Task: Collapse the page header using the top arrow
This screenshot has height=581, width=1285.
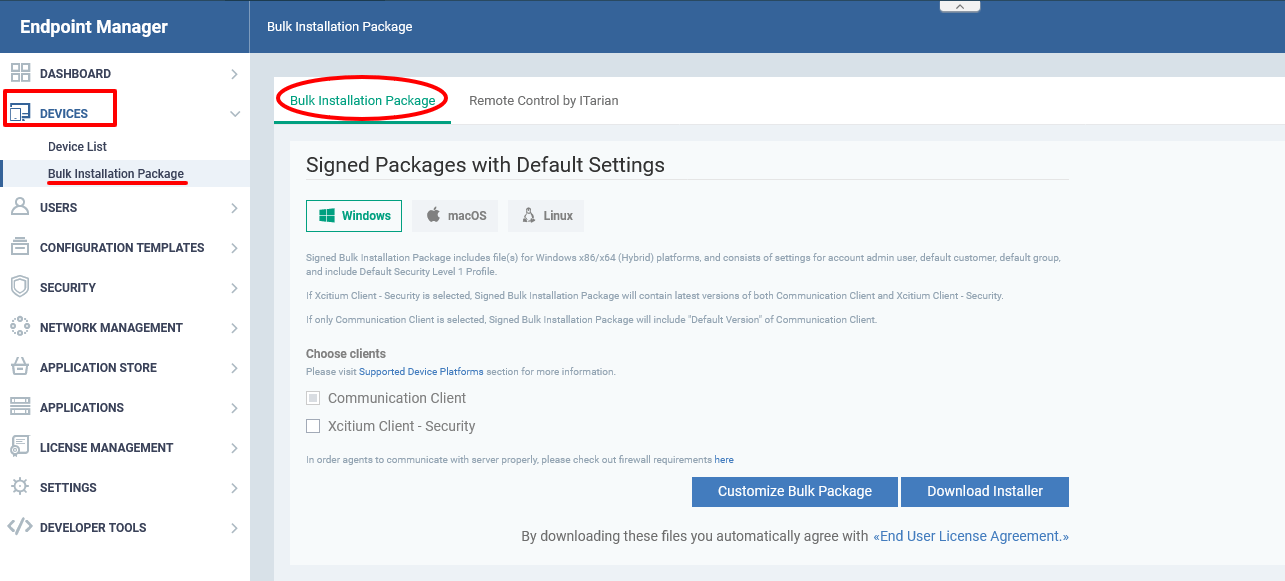Action: click(959, 6)
